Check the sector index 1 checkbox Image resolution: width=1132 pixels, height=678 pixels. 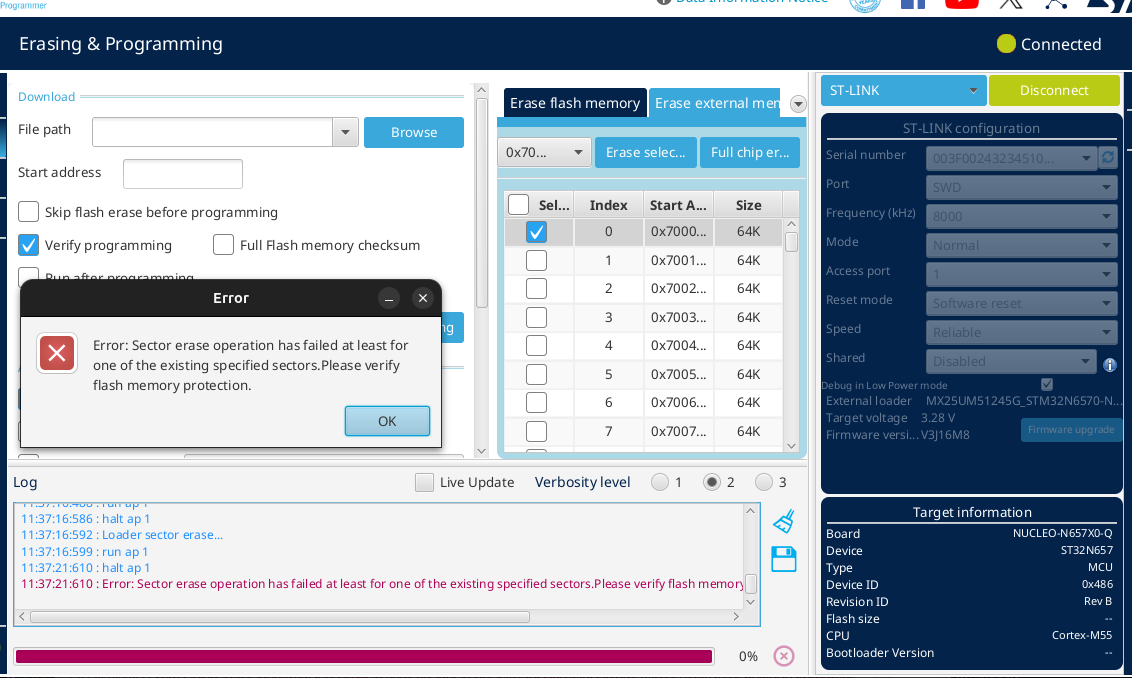click(536, 260)
